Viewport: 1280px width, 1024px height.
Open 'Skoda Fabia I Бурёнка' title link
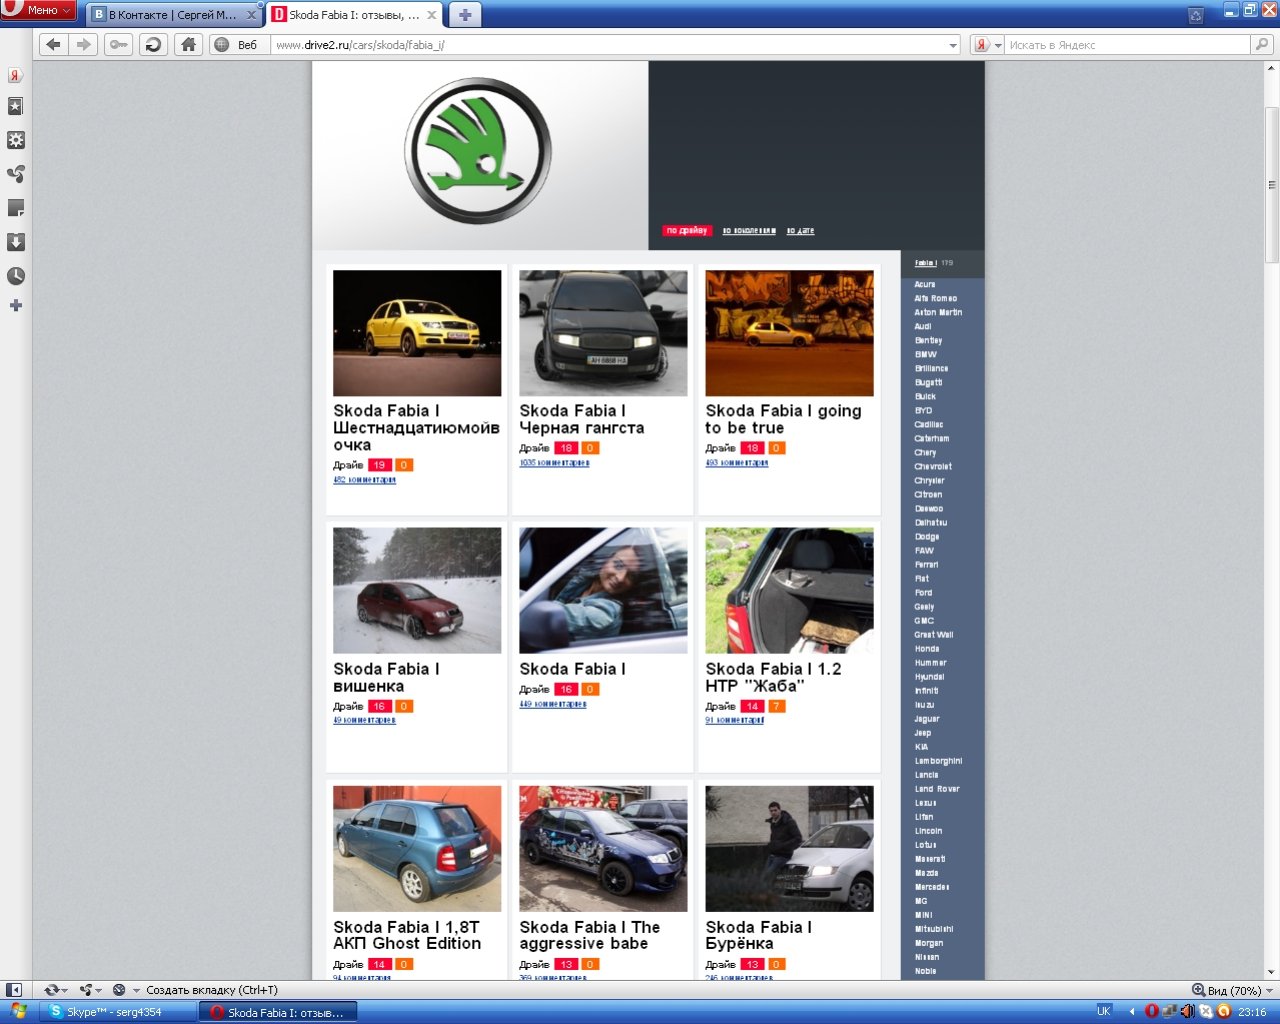tap(758, 935)
